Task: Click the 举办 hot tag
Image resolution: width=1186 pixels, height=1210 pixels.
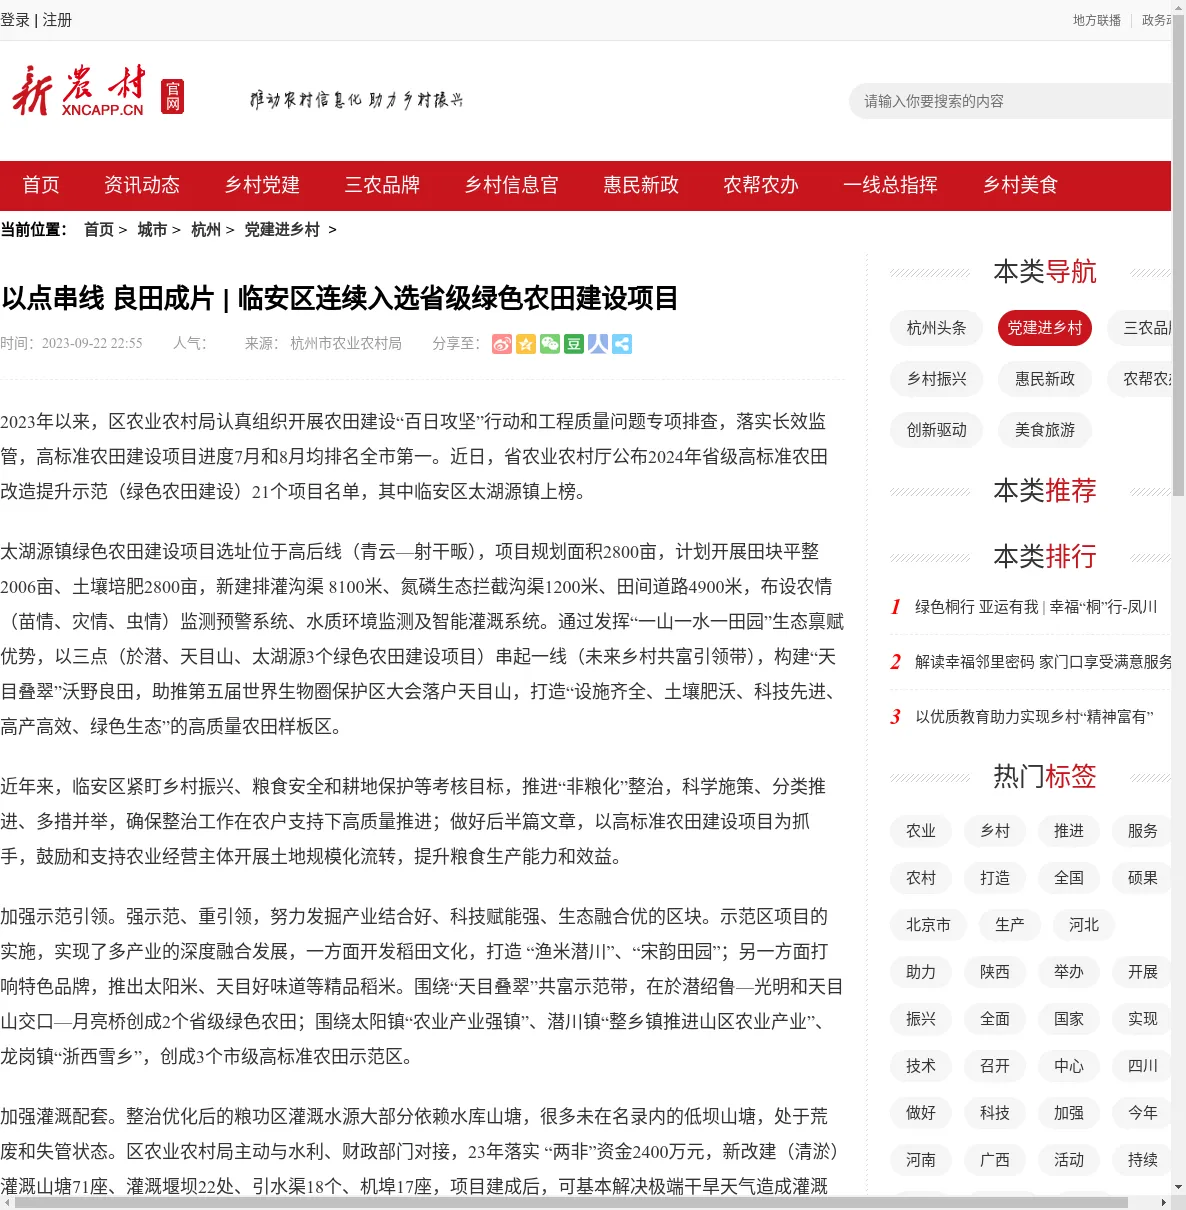Action: pyautogui.click(x=1069, y=972)
